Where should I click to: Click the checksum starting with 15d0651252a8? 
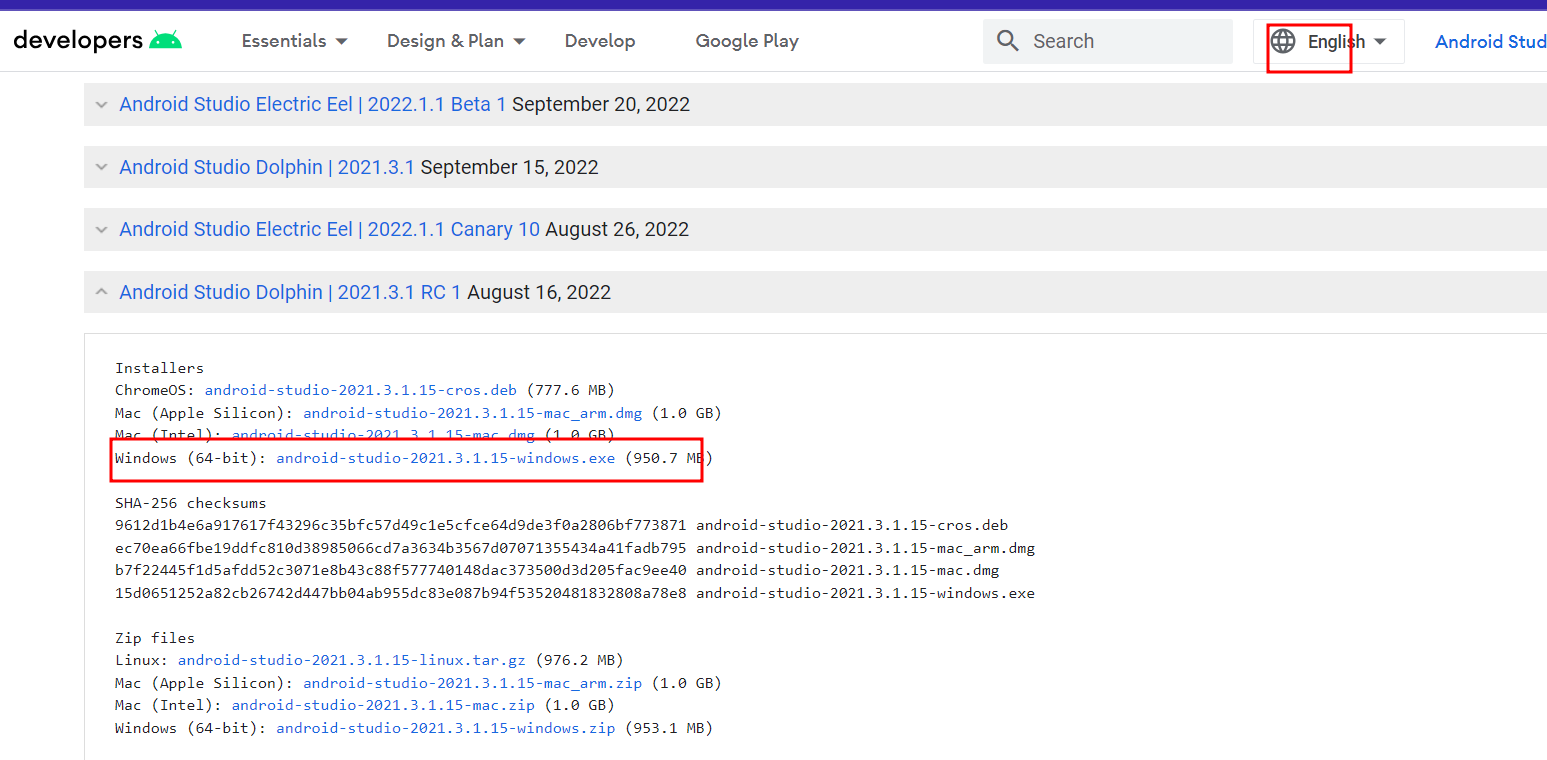point(401,593)
